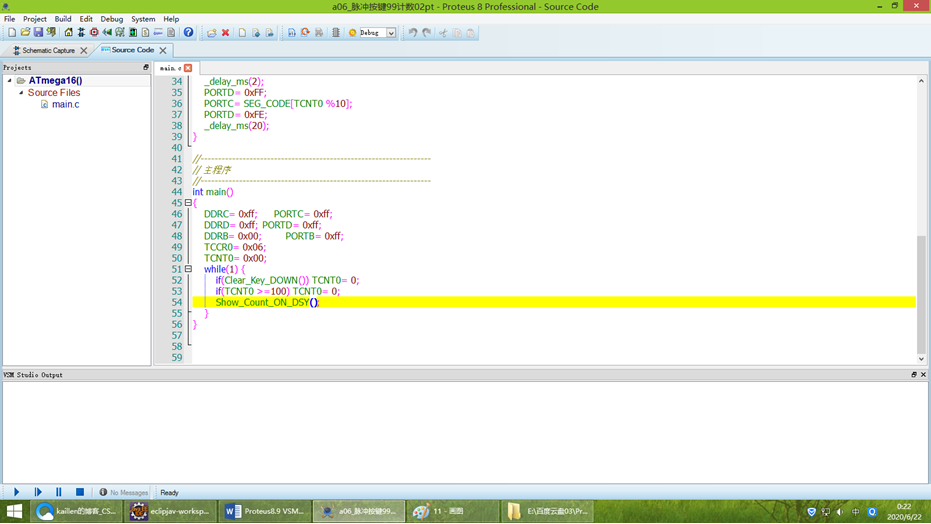931x524 pixels.
Task: Close the main.c editor tab
Action: (x=188, y=68)
